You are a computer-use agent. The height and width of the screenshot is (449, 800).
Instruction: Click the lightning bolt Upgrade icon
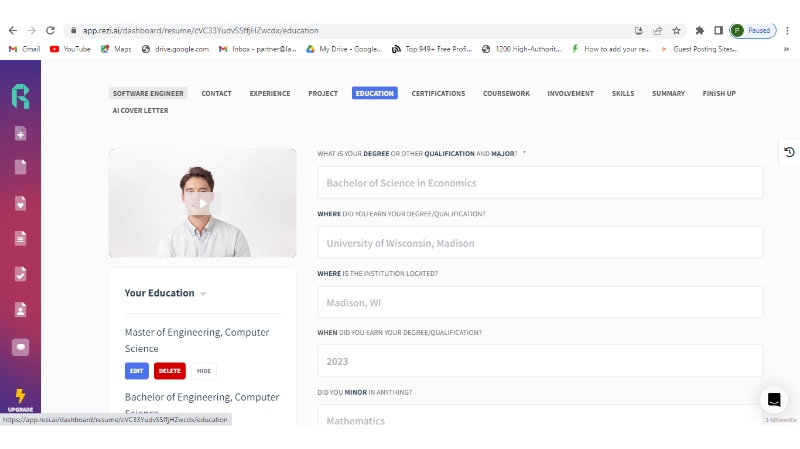tap(20, 397)
